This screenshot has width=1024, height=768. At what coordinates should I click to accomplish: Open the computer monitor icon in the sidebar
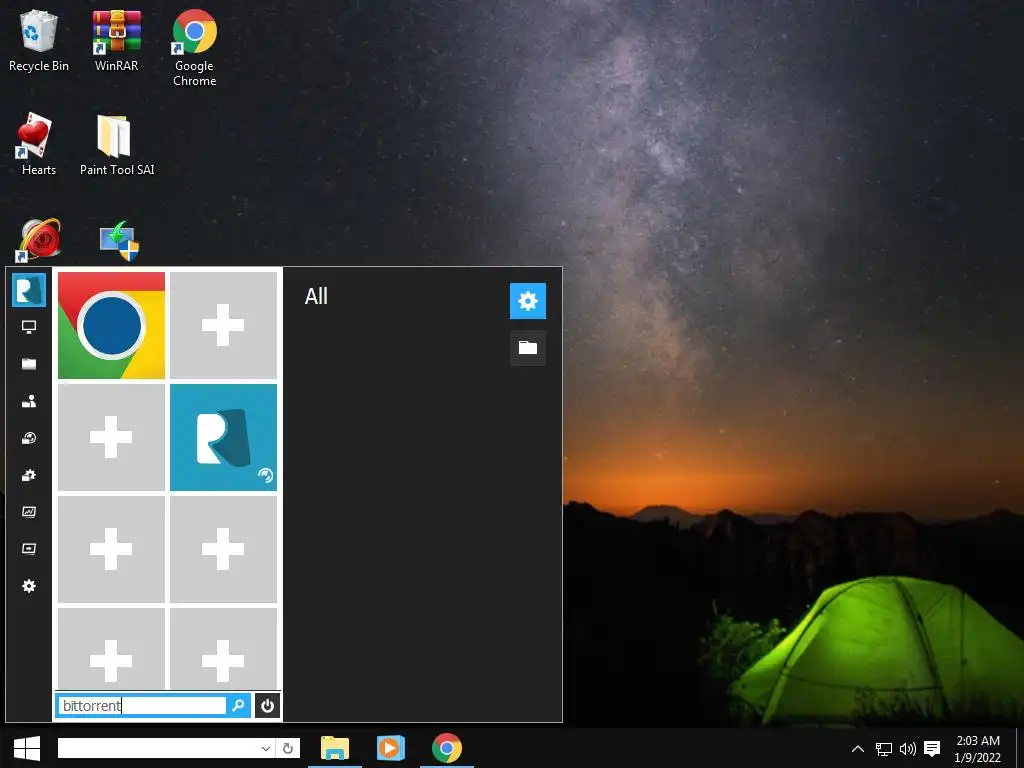tap(29, 327)
